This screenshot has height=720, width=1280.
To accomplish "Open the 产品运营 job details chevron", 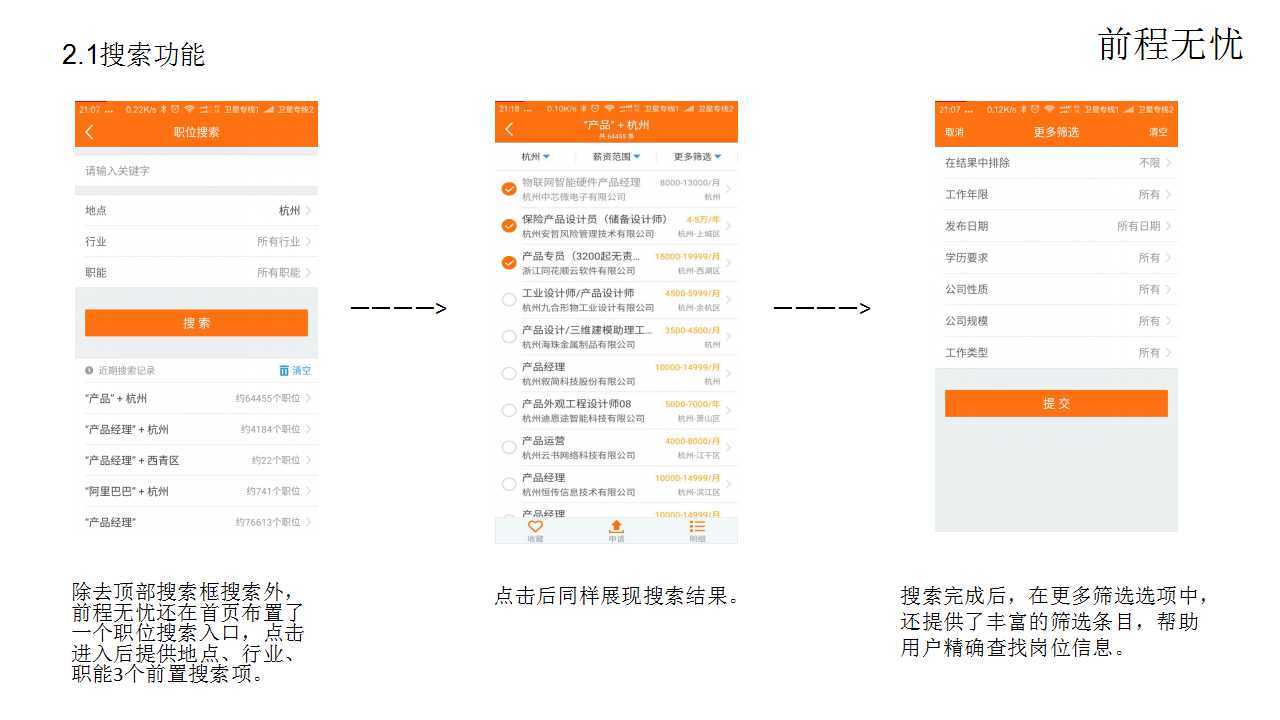I will pyautogui.click(x=728, y=448).
